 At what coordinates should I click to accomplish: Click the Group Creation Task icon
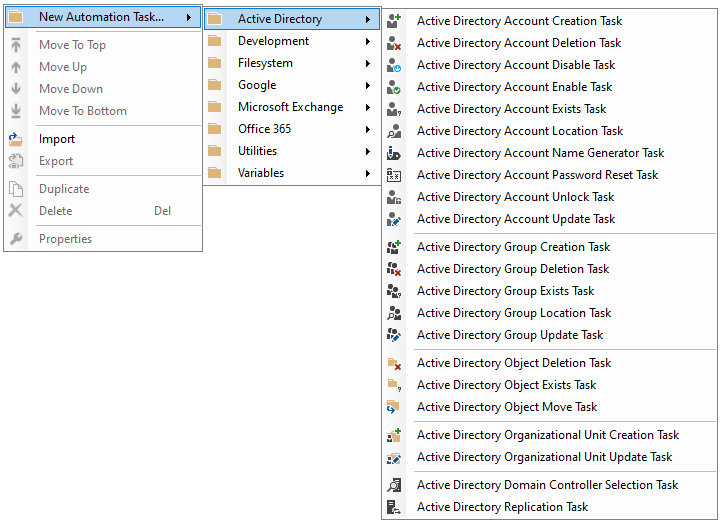(x=394, y=247)
